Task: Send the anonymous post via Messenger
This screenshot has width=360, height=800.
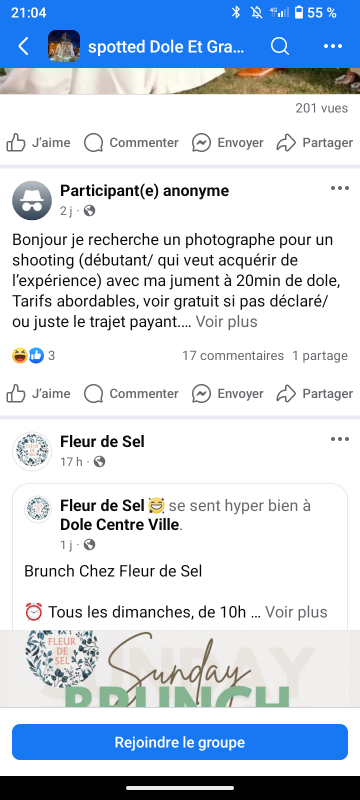Action: pos(227,393)
